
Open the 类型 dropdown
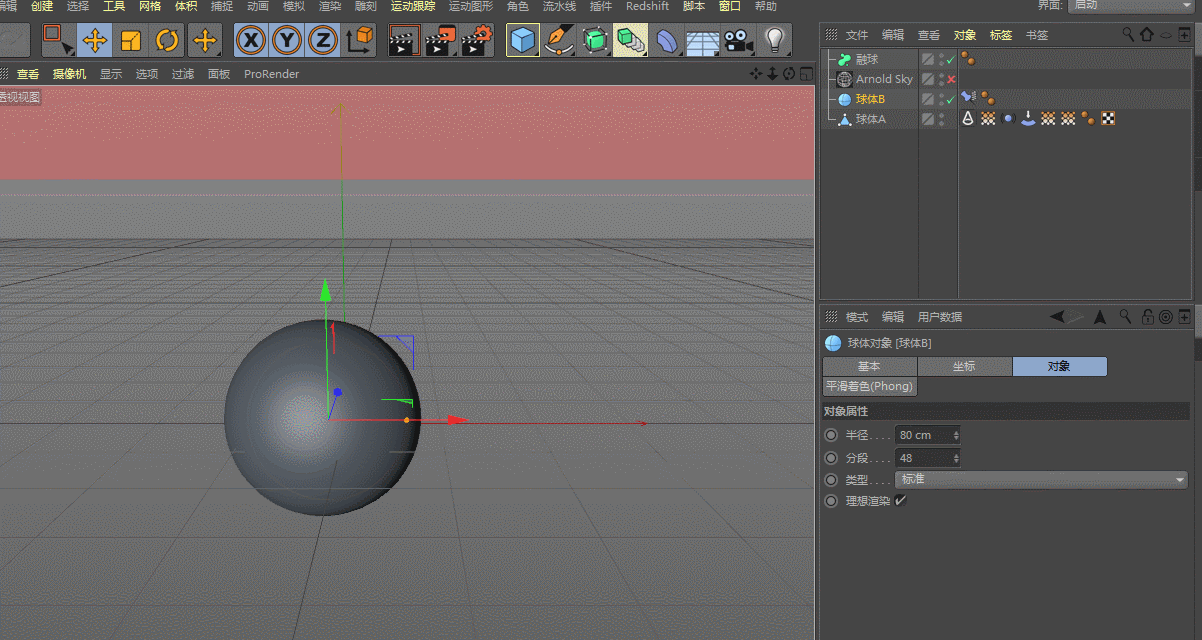tap(1041, 480)
